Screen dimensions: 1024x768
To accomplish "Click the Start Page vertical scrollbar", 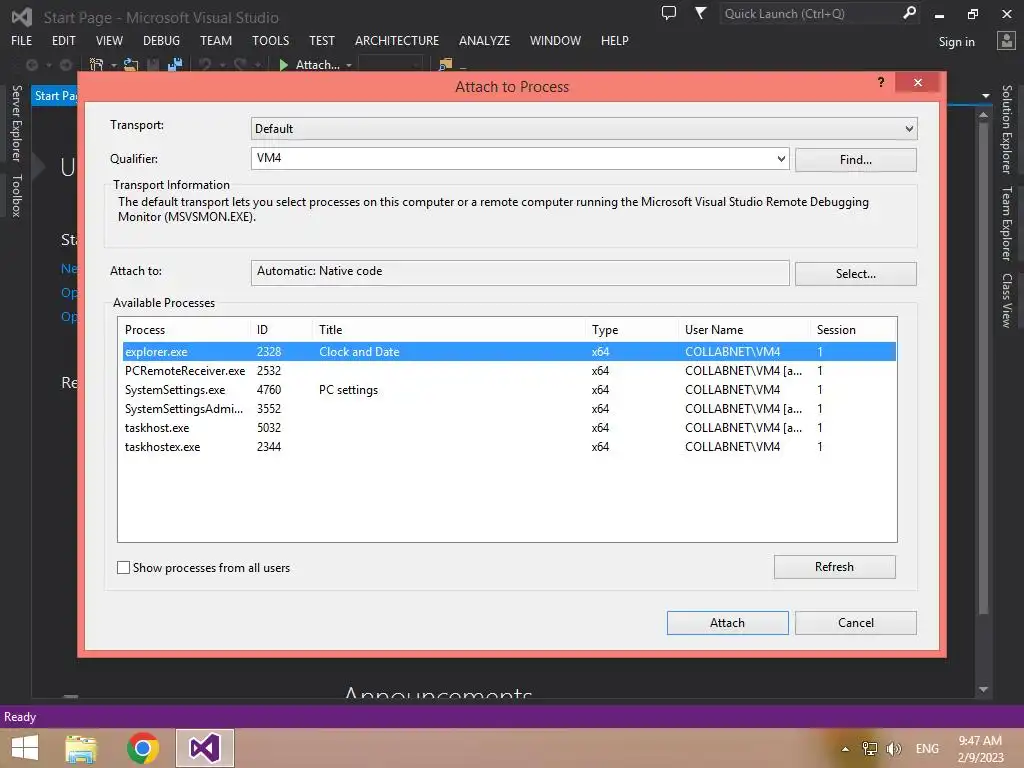I will (984, 369).
